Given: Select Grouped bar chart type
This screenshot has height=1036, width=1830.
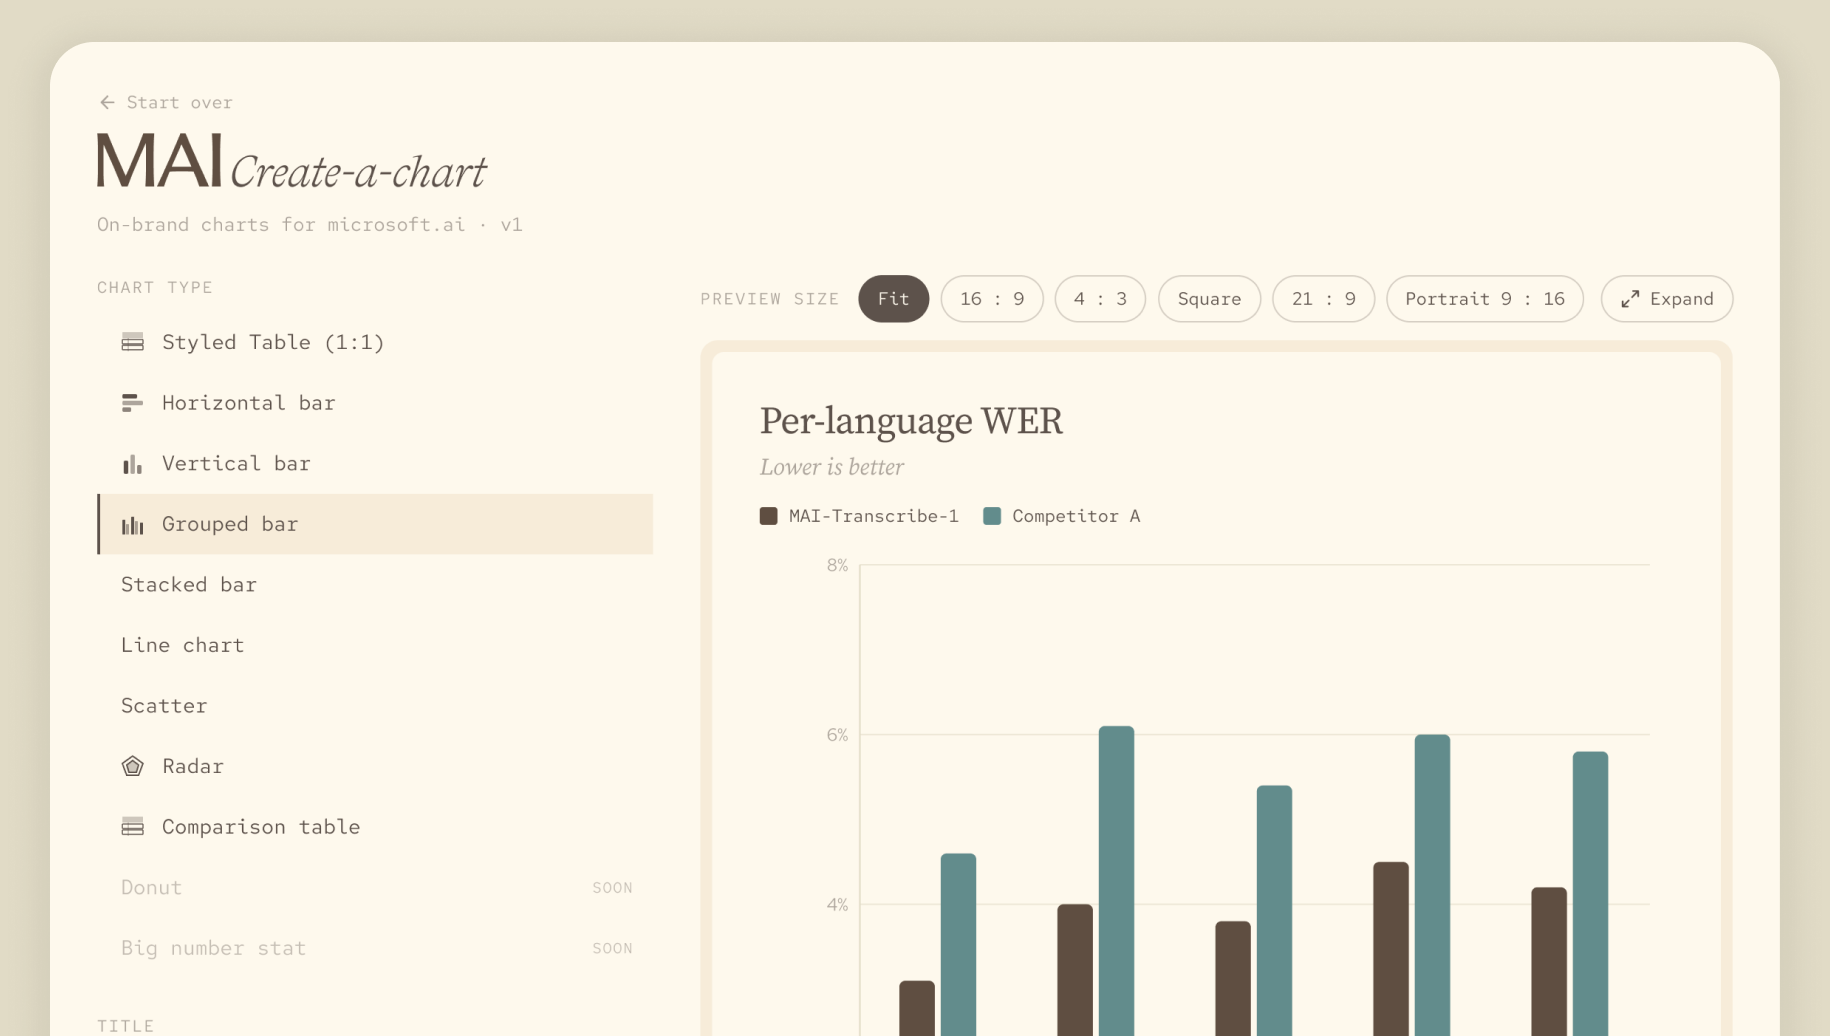Looking at the screenshot, I should tap(375, 524).
